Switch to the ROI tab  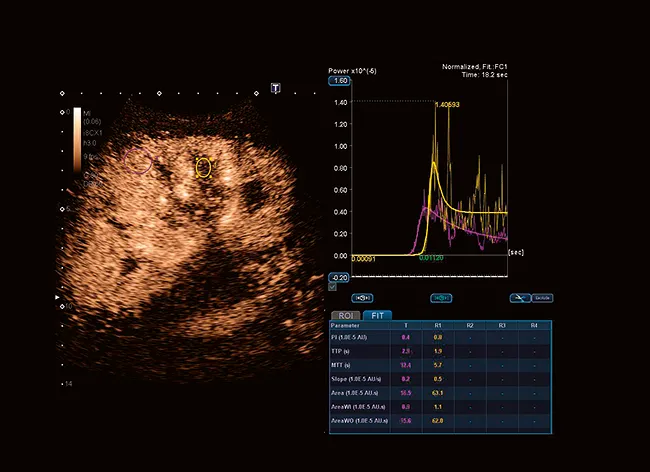point(346,315)
